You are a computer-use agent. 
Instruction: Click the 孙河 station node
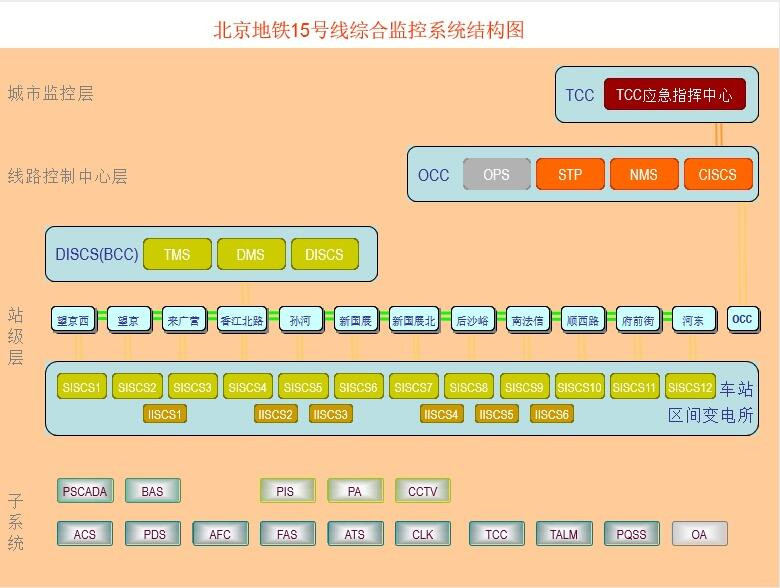300,320
